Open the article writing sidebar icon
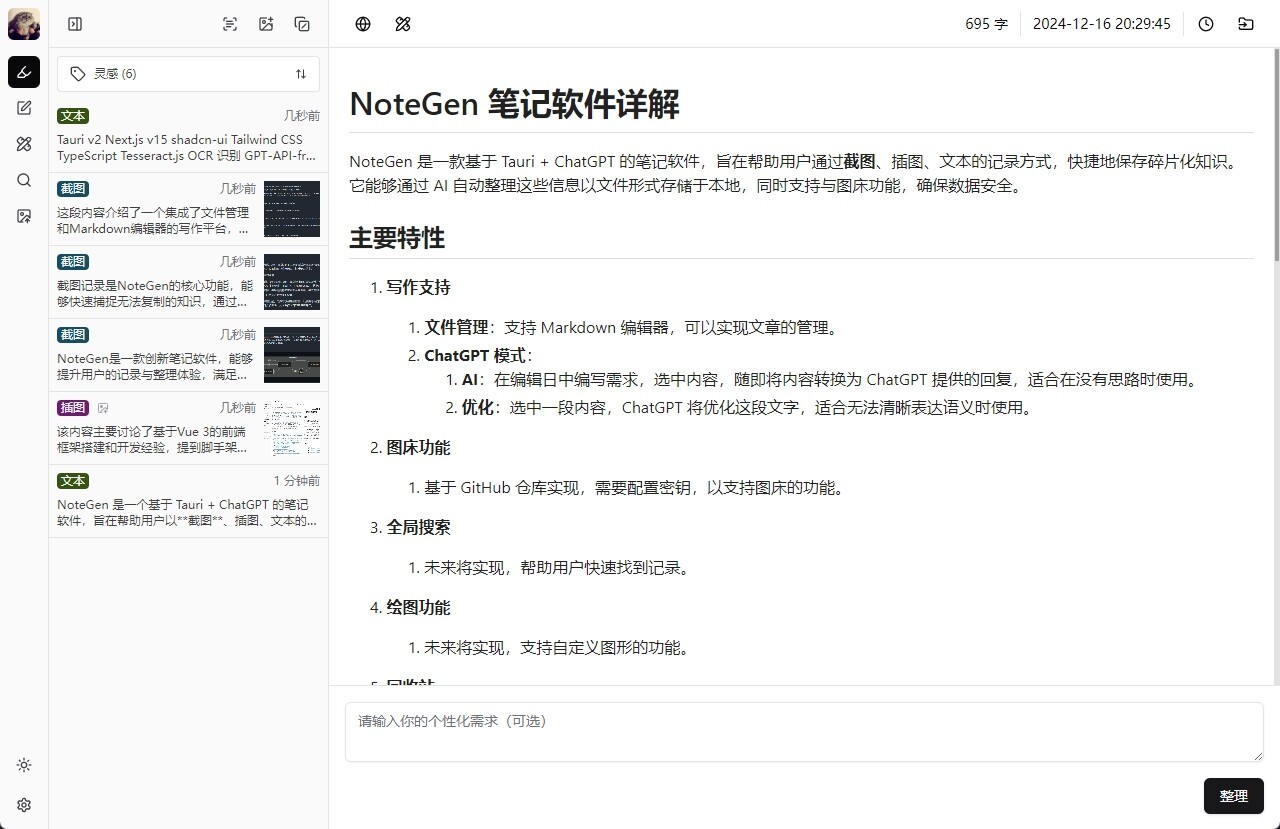 pos(24,108)
